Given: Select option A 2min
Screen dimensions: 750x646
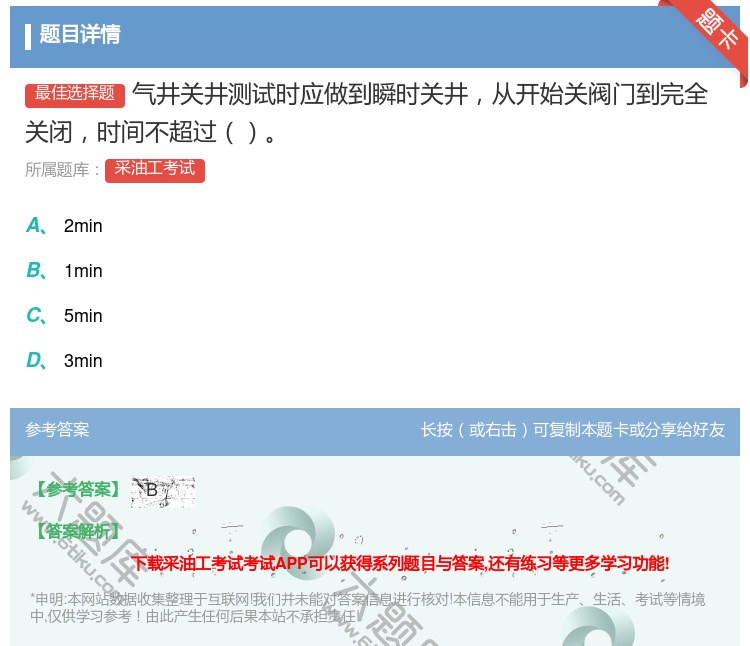Looking at the screenshot, I should (x=65, y=226).
